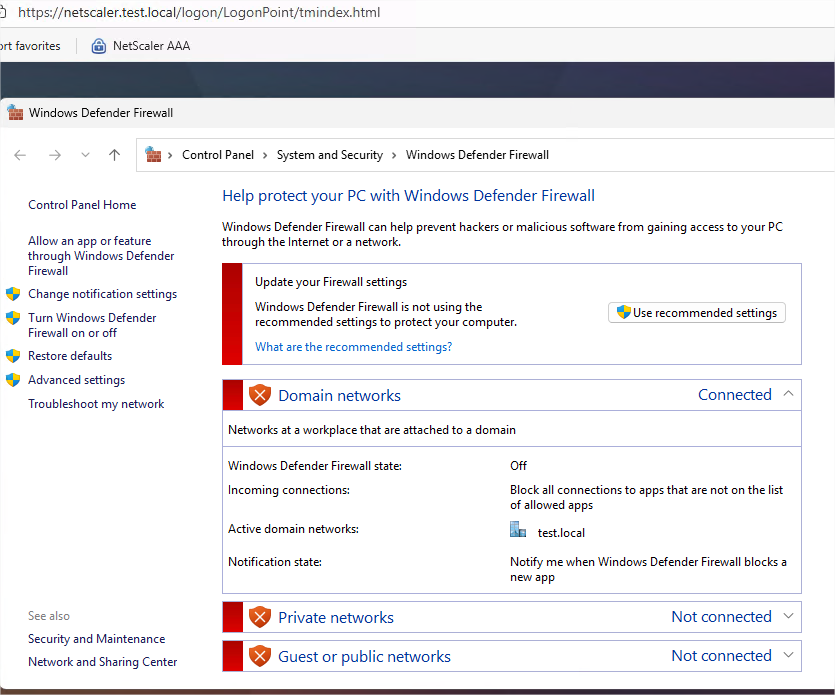835x695 pixels.
Task: Click the firewall icon in the address bar
Action: pyautogui.click(x=153, y=154)
